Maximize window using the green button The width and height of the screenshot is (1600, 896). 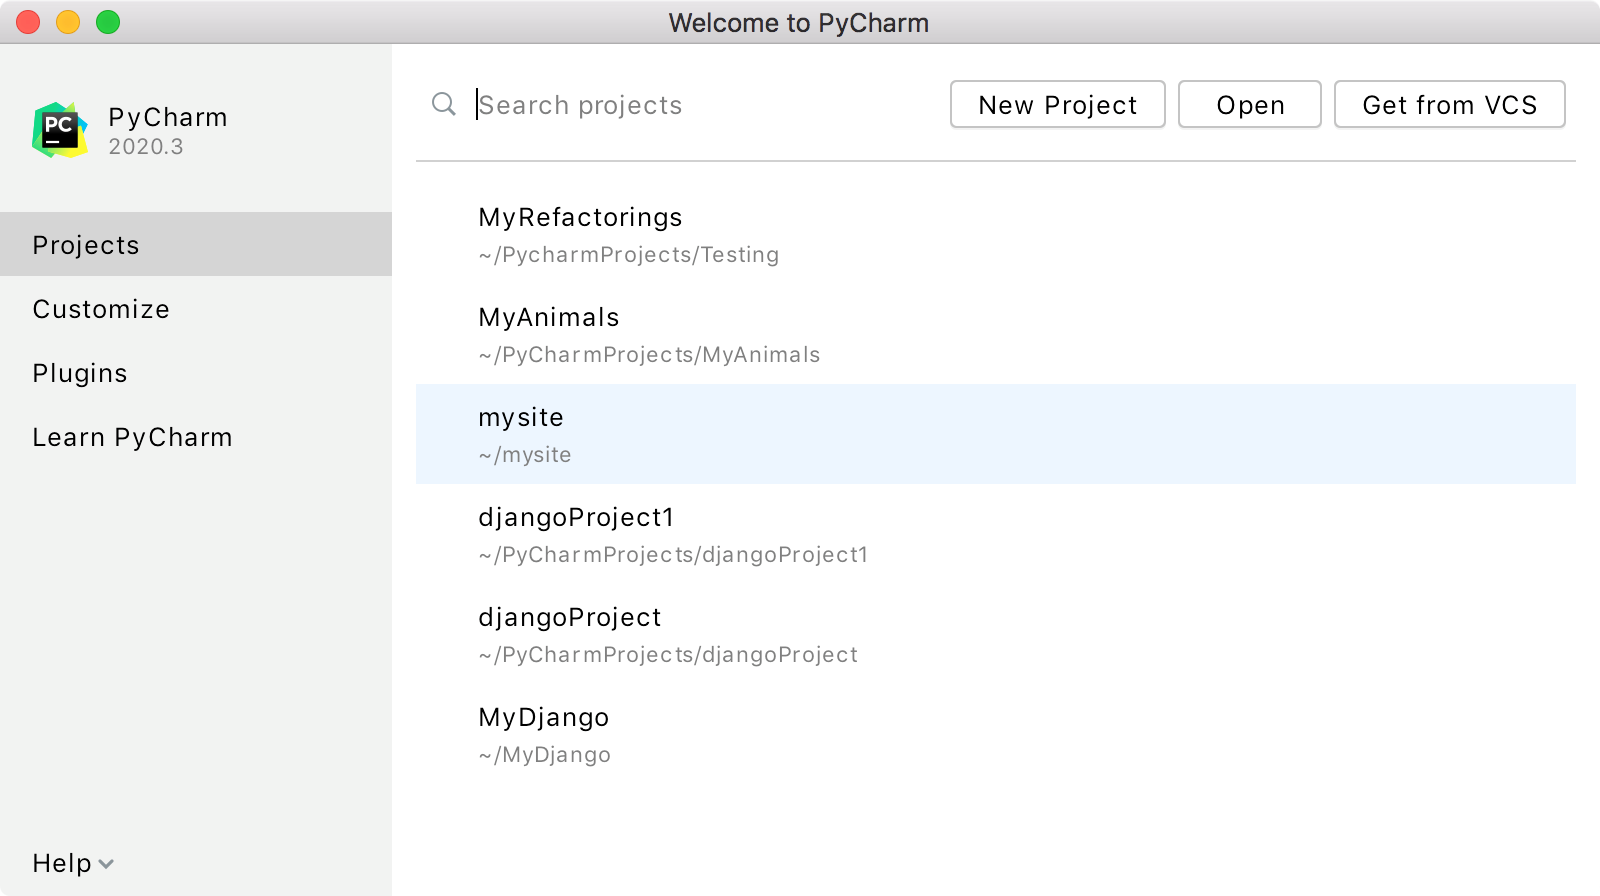(x=108, y=22)
